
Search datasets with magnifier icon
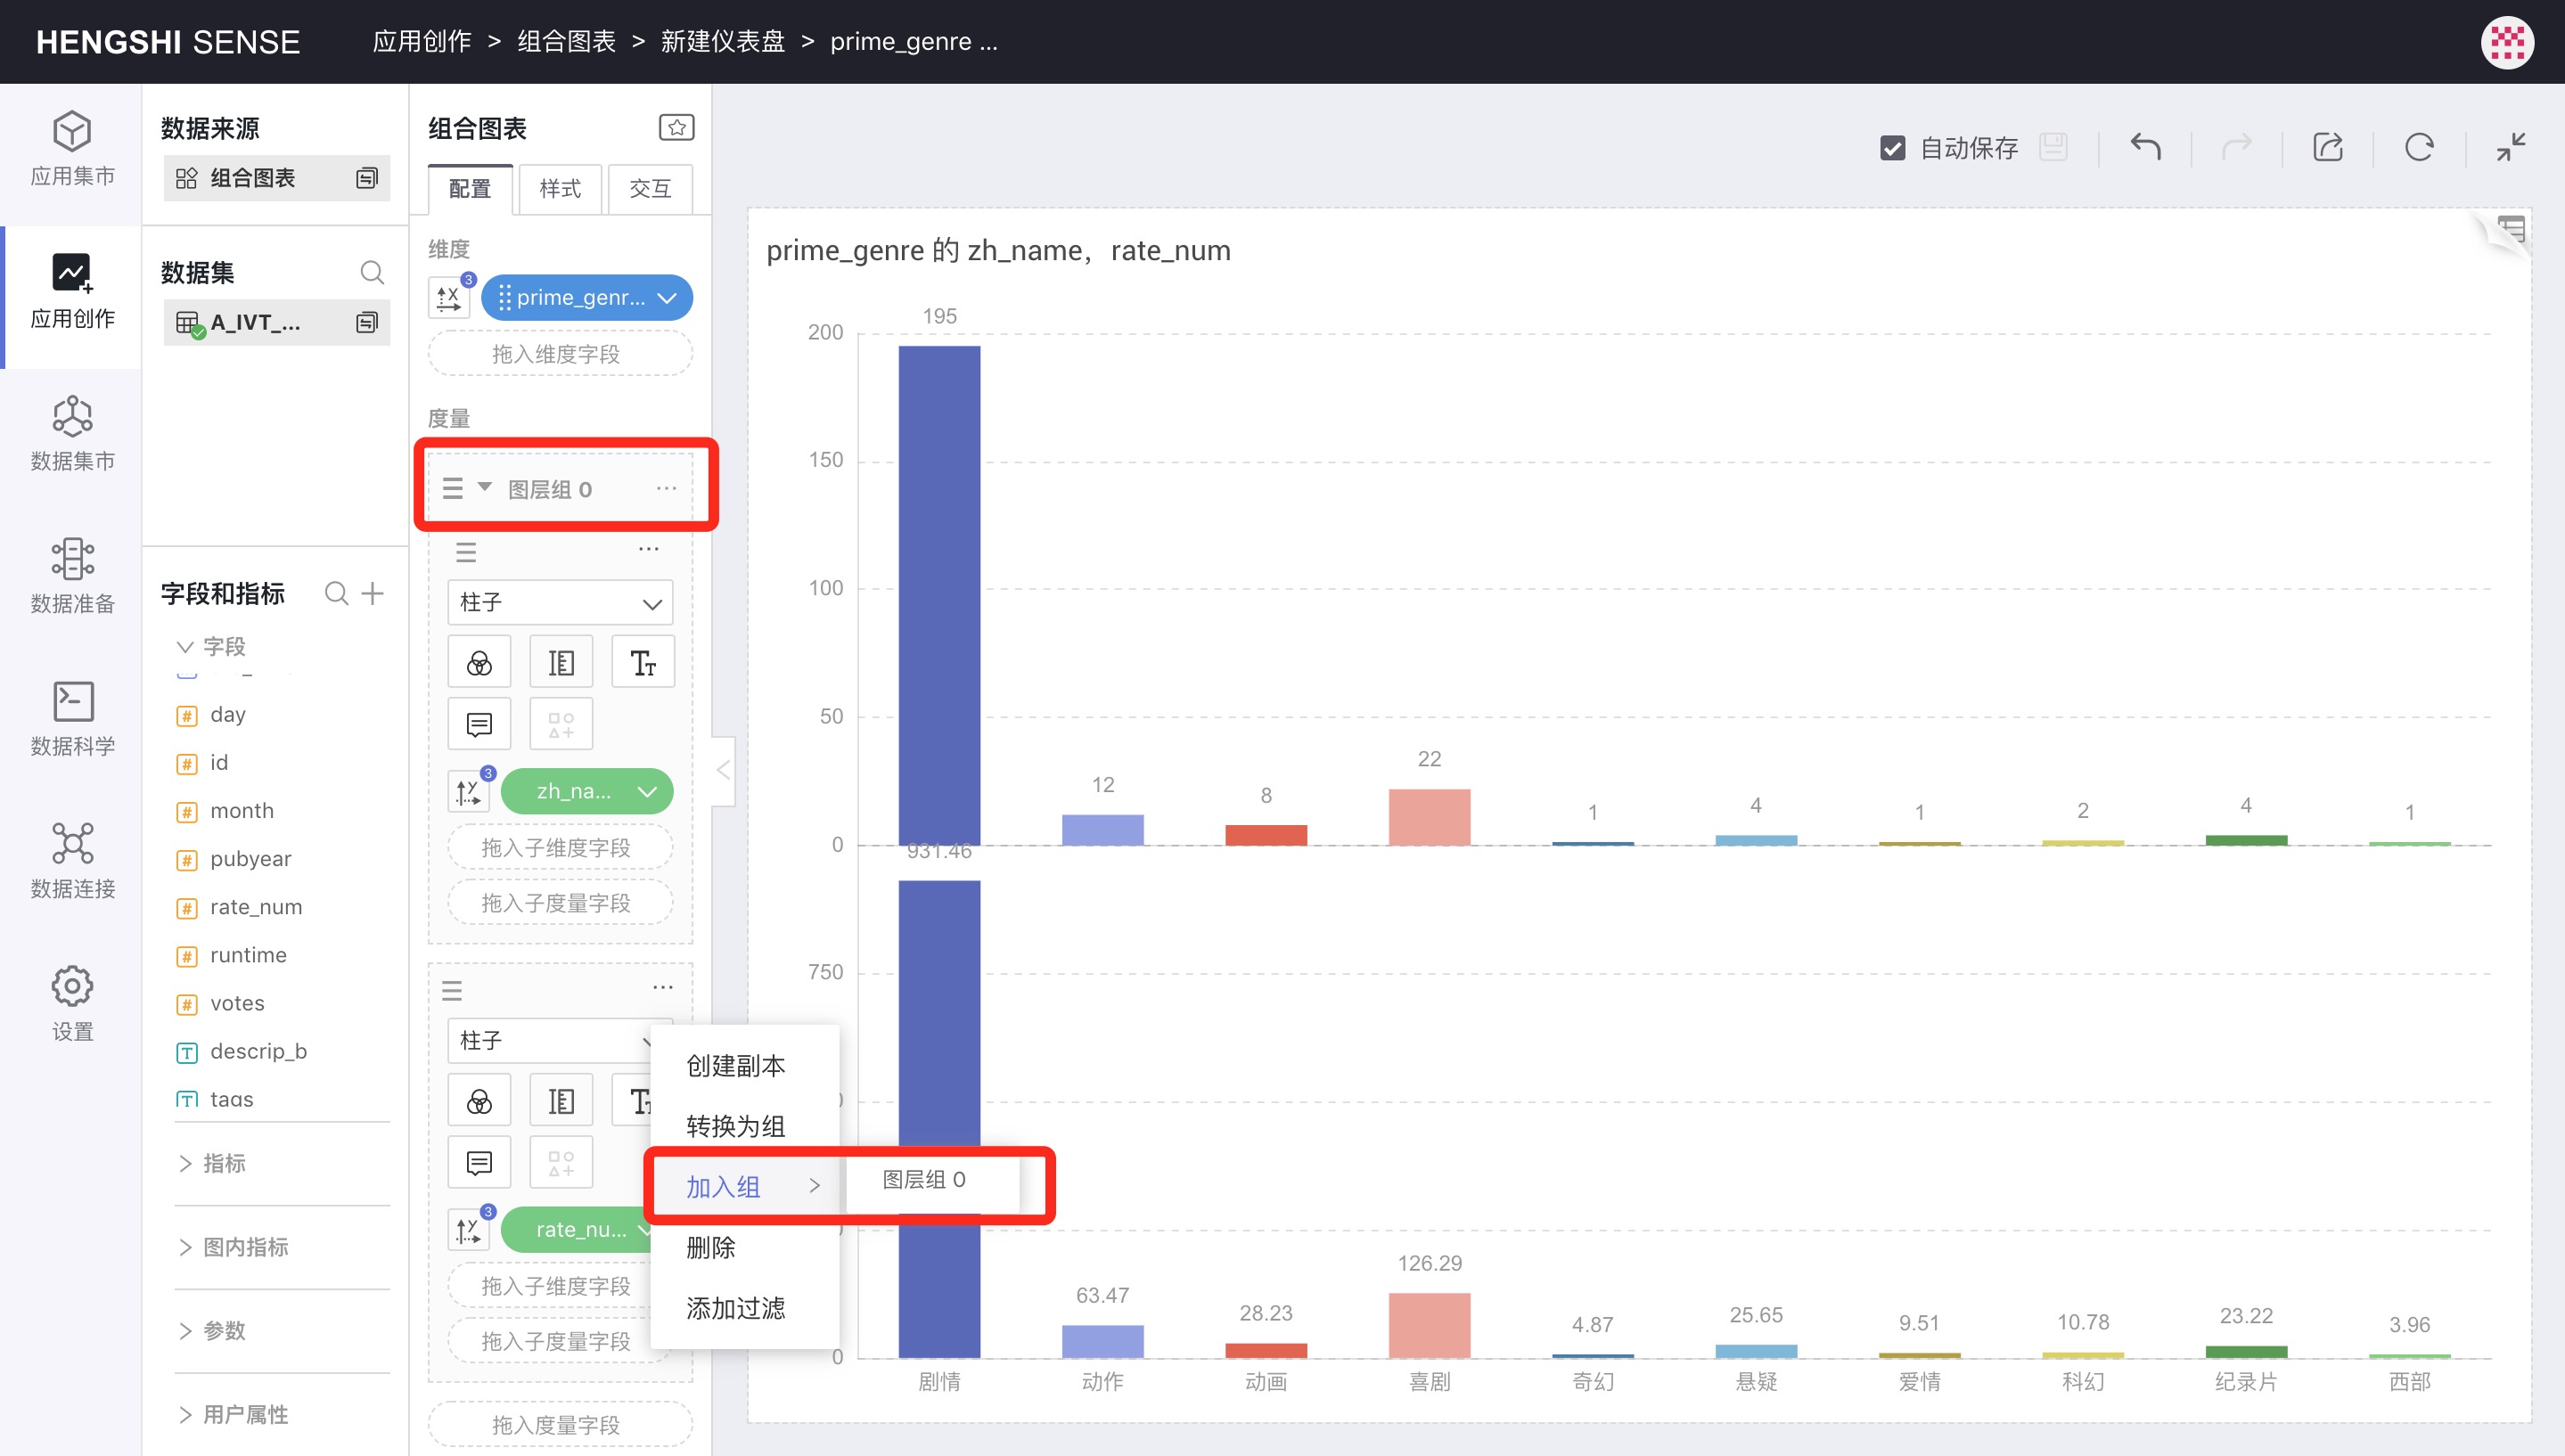(x=372, y=272)
